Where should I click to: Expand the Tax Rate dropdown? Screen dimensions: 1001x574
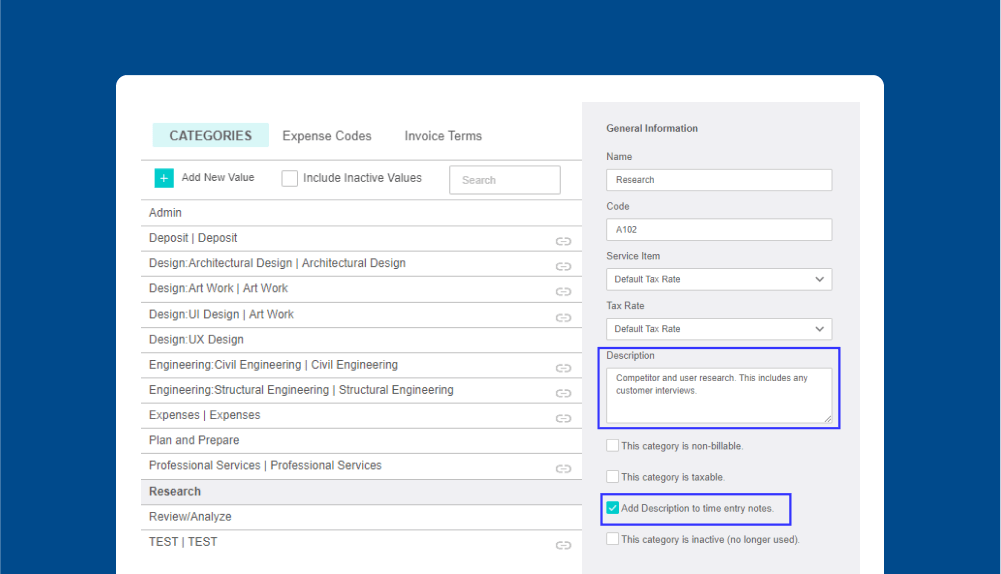(x=719, y=329)
